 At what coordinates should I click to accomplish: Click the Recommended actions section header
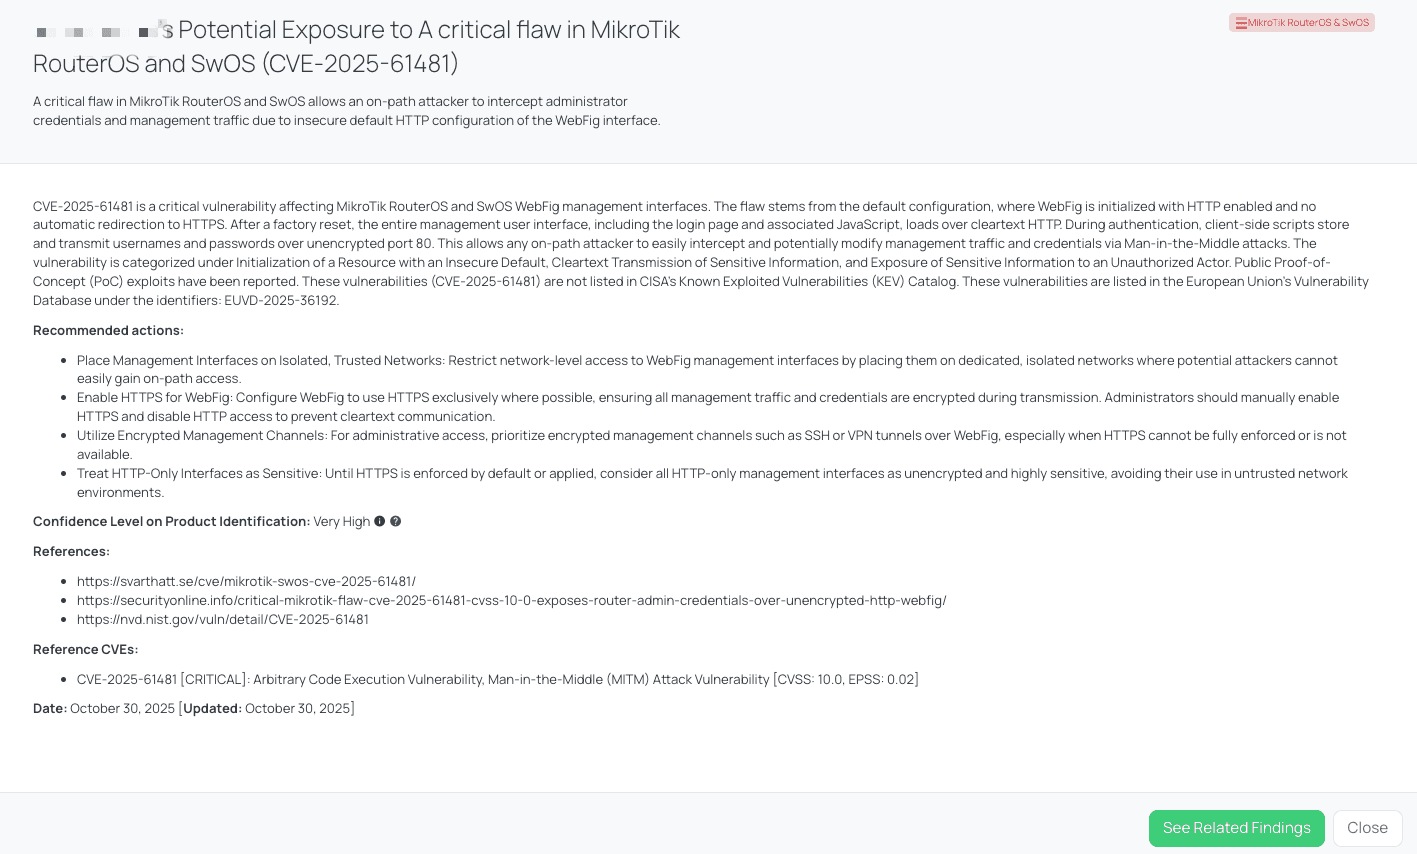tap(108, 330)
